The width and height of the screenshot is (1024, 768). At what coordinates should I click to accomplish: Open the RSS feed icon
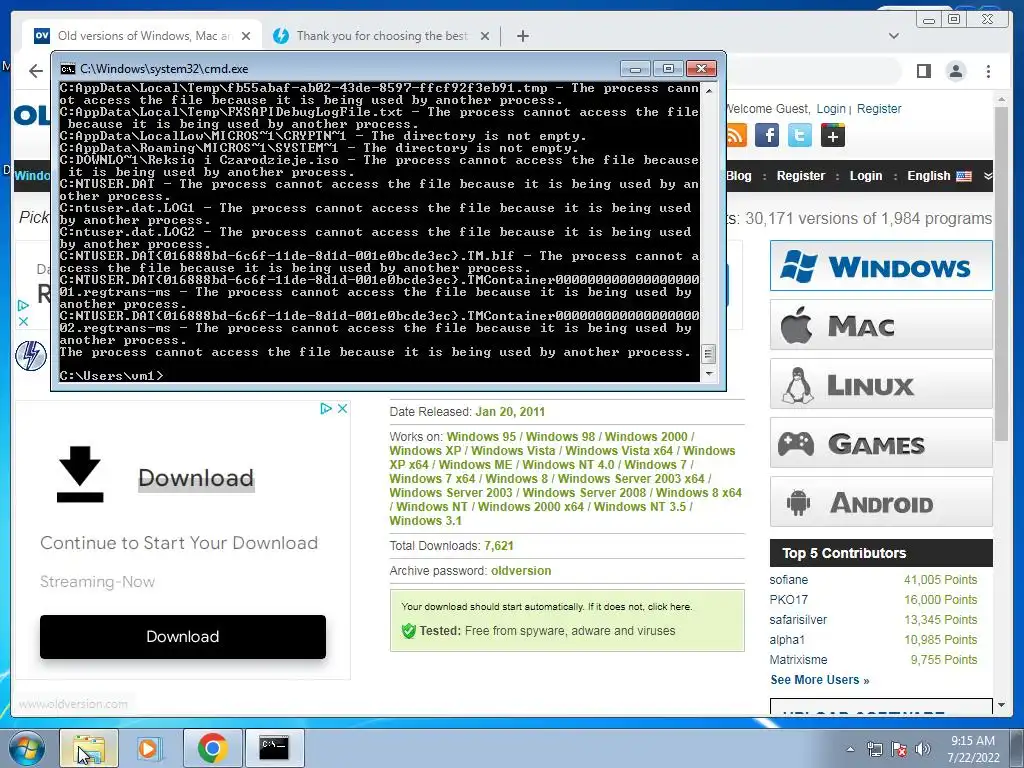[736, 136]
